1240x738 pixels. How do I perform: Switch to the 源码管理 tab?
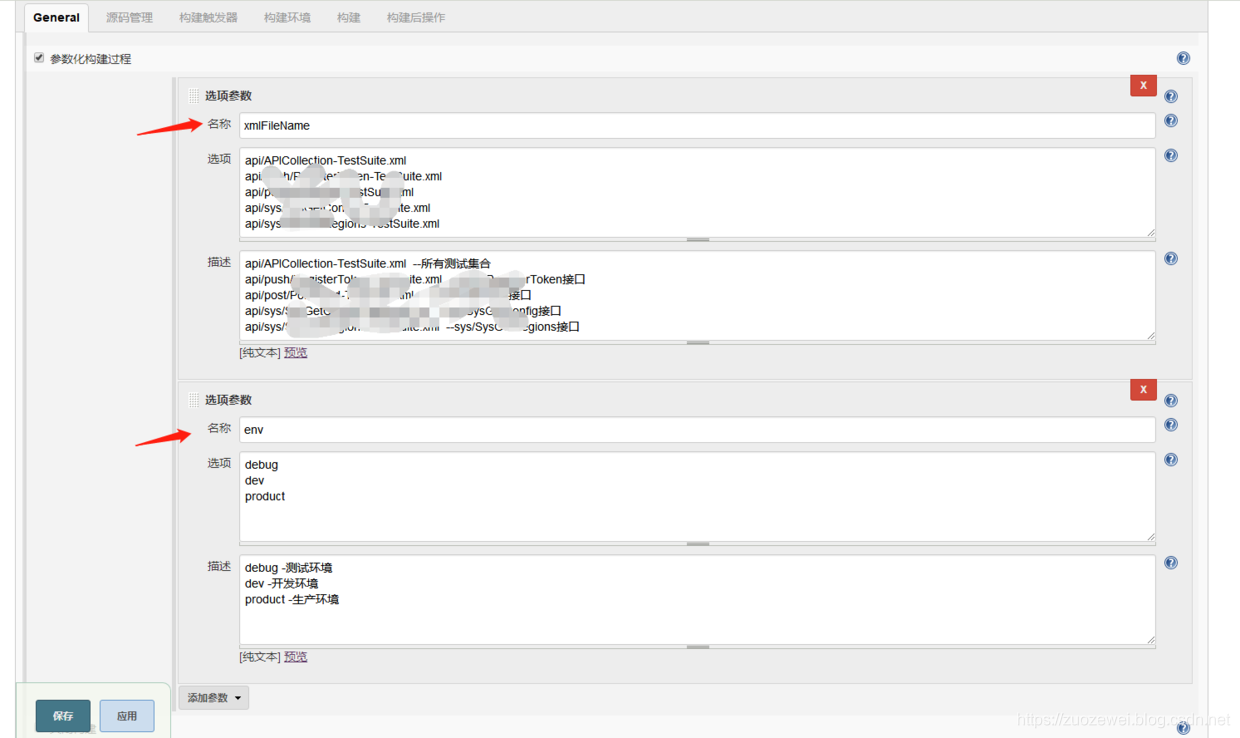pos(129,18)
